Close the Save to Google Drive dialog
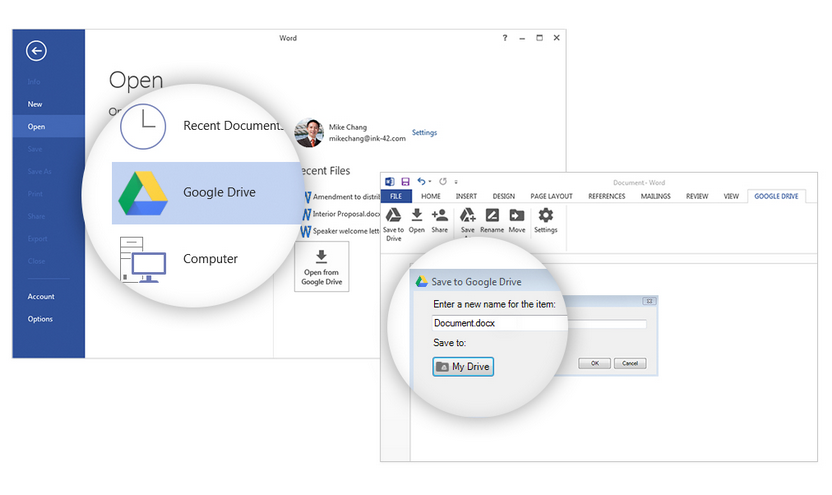The width and height of the screenshot is (832, 495). click(649, 301)
